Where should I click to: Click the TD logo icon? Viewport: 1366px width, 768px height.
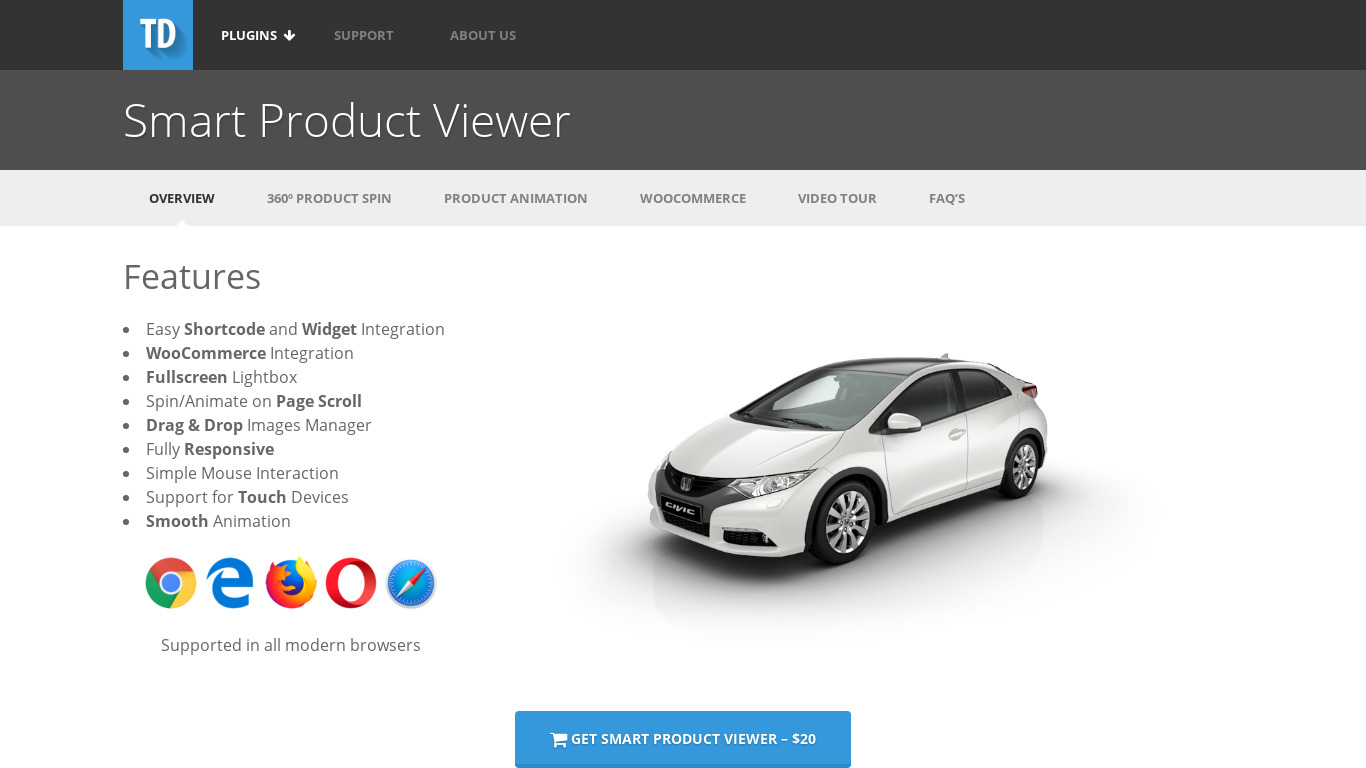point(158,35)
